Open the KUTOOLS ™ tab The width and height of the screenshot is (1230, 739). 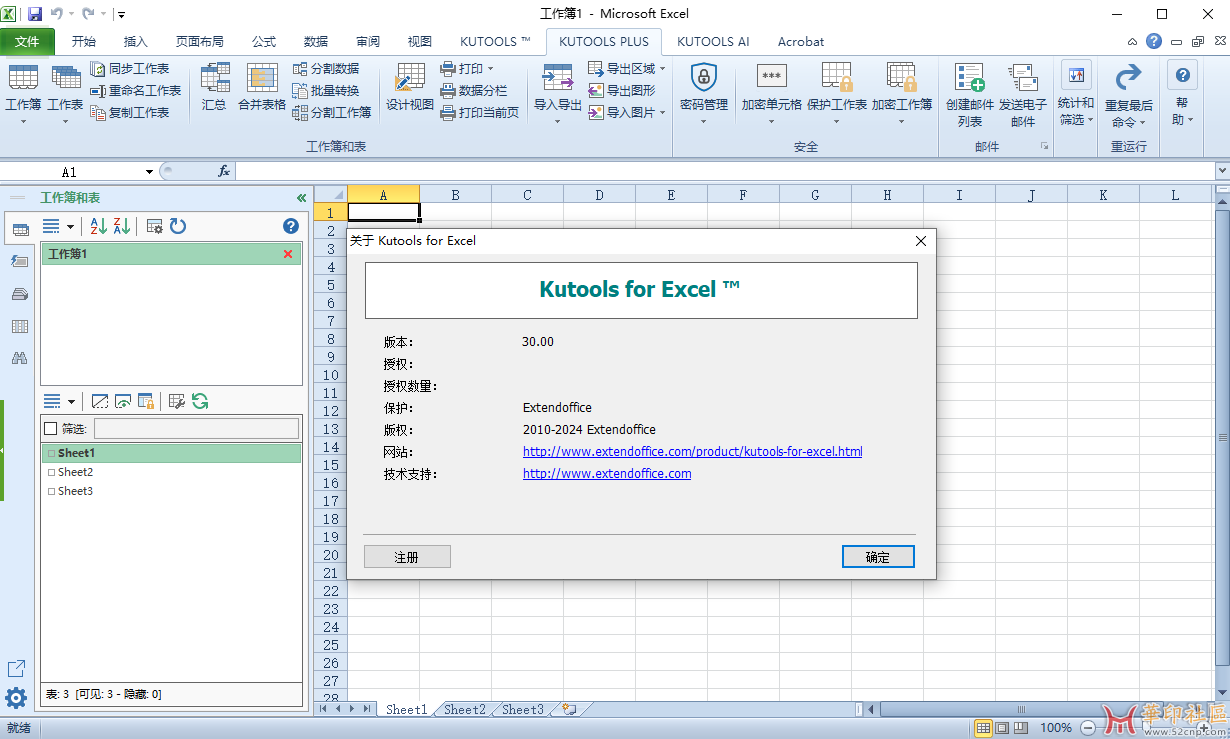point(495,41)
